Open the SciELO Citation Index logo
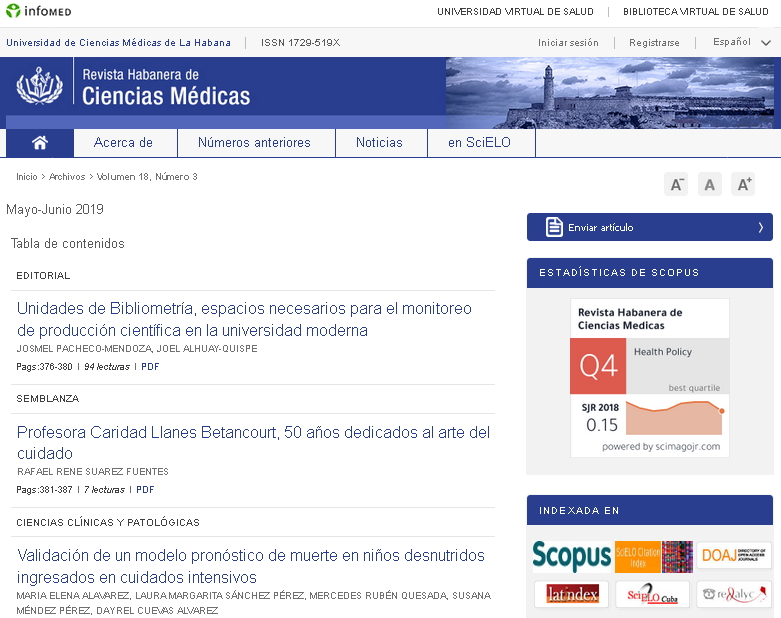The image size is (781, 618). [x=653, y=557]
